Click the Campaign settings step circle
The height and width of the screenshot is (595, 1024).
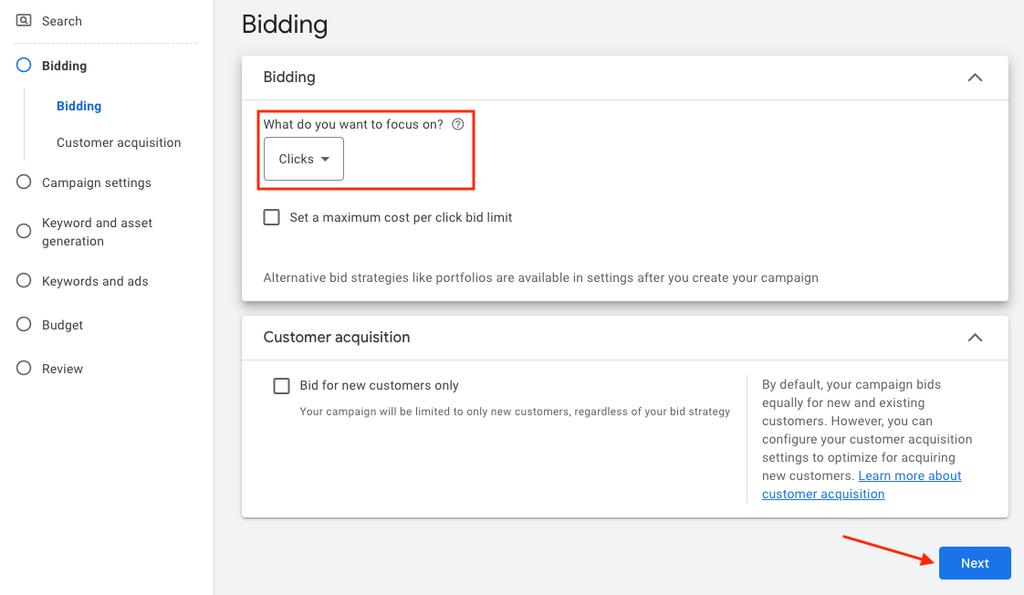point(24,182)
